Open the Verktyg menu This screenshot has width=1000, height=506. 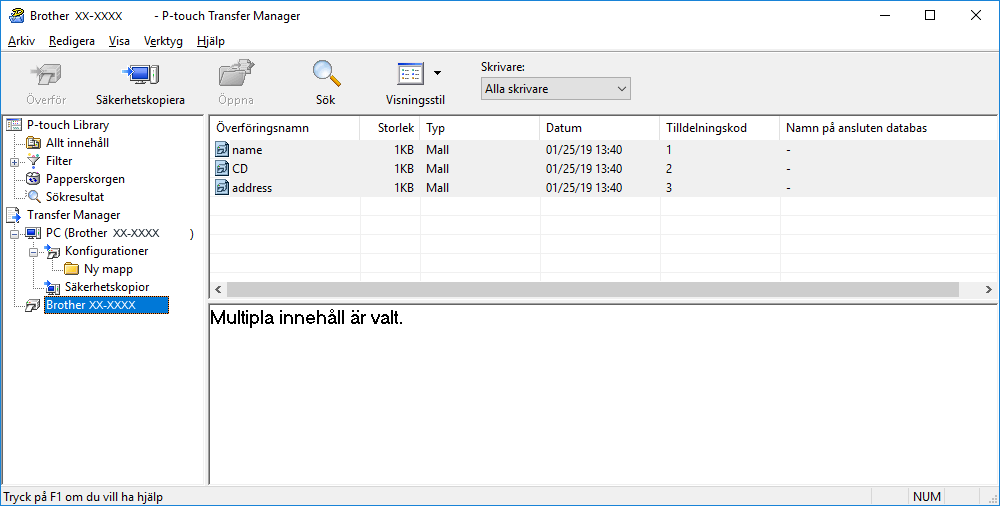coord(163,41)
